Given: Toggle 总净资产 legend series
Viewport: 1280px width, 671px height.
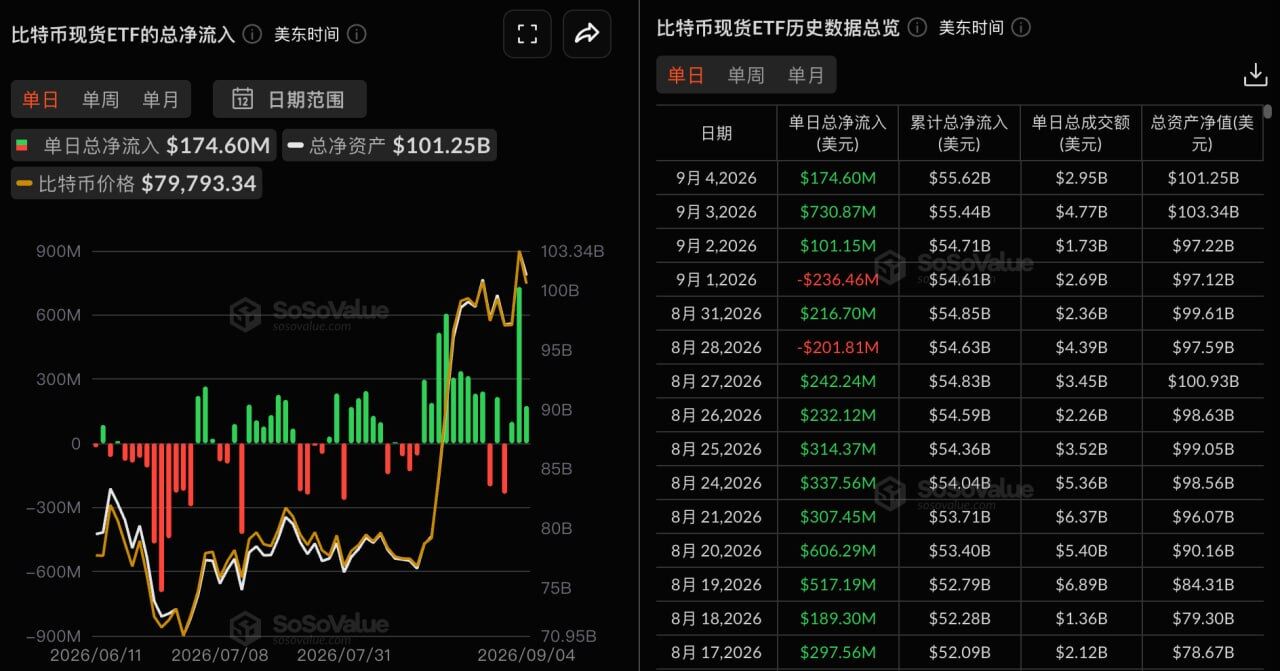Looking at the screenshot, I should [389, 146].
